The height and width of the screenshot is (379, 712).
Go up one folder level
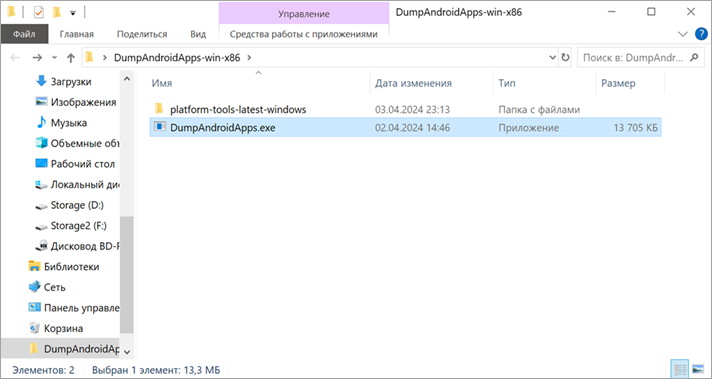(71, 58)
